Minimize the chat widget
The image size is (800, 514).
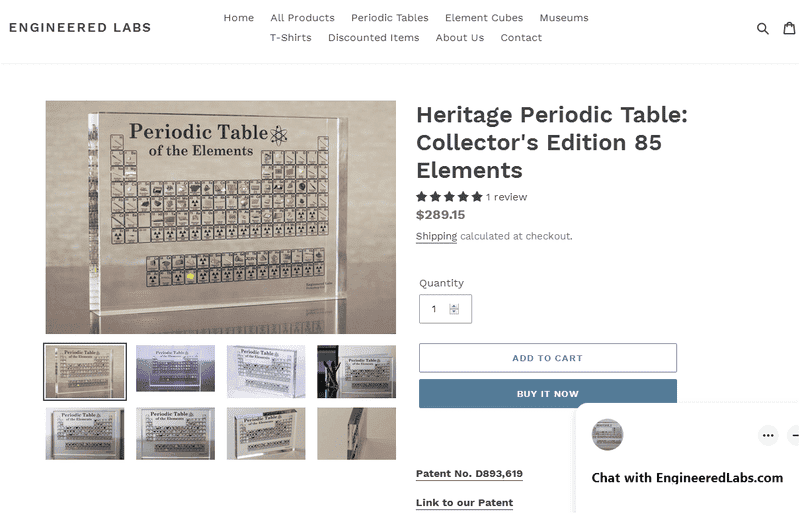click(x=794, y=435)
